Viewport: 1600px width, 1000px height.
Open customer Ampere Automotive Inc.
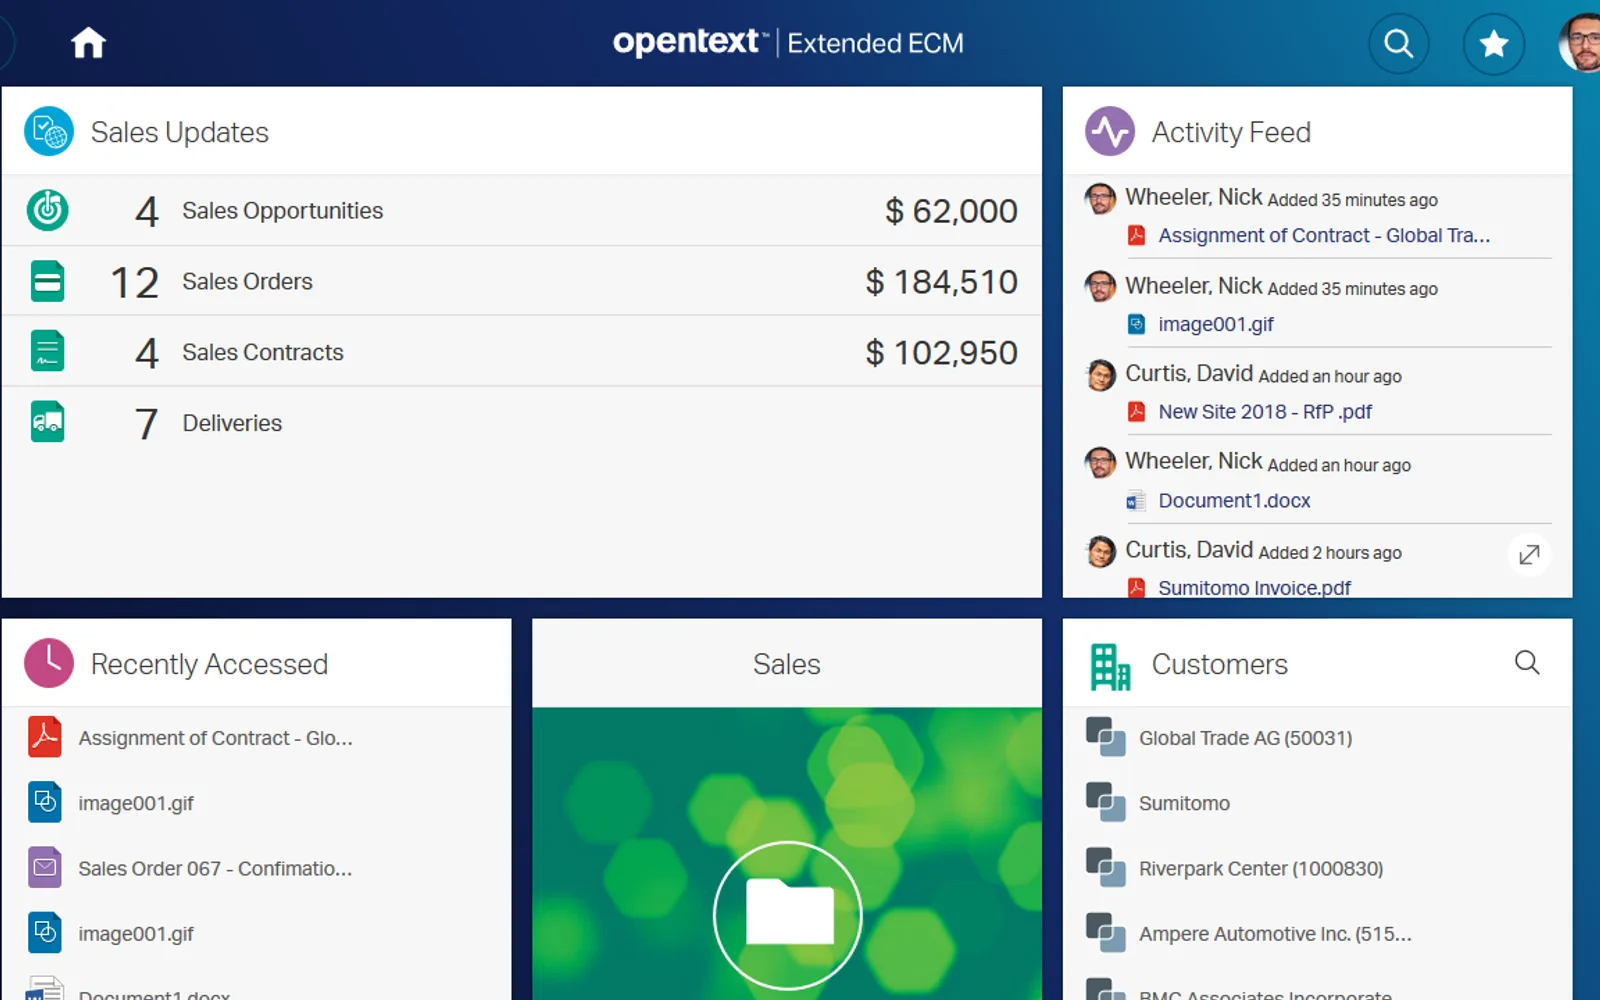tap(1275, 934)
